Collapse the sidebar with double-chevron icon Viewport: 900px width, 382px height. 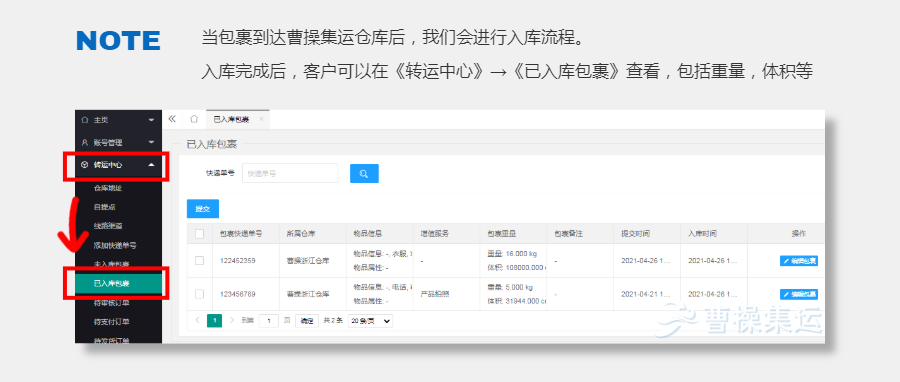[172, 119]
